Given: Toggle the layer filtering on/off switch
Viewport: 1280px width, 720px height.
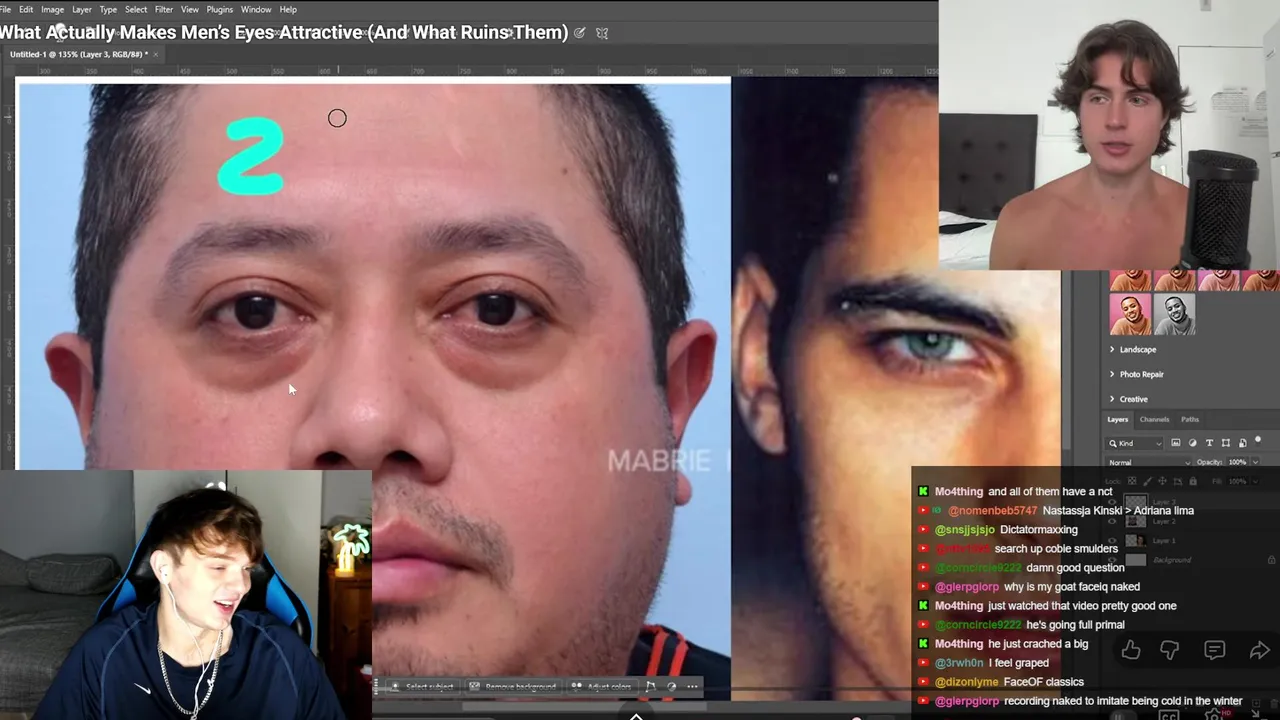Looking at the screenshot, I should point(1258,440).
